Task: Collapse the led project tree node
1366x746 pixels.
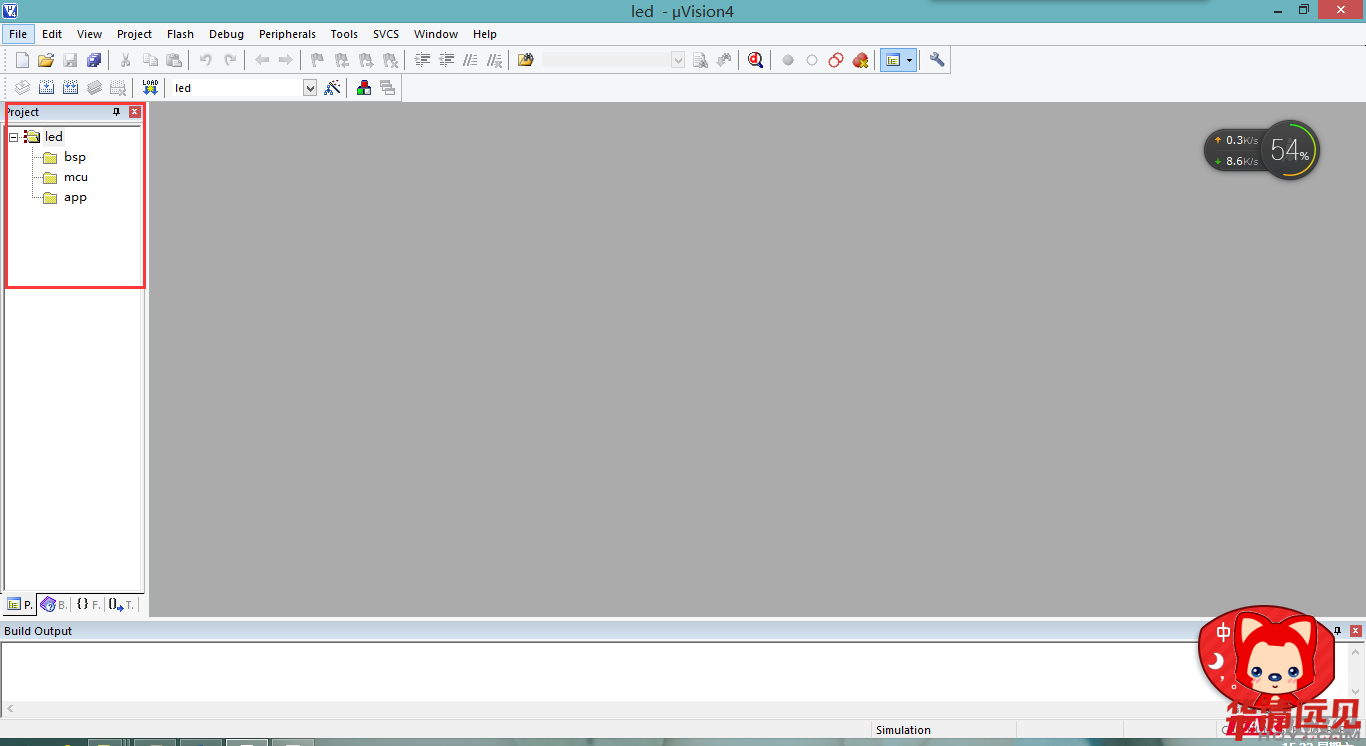Action: tap(13, 137)
